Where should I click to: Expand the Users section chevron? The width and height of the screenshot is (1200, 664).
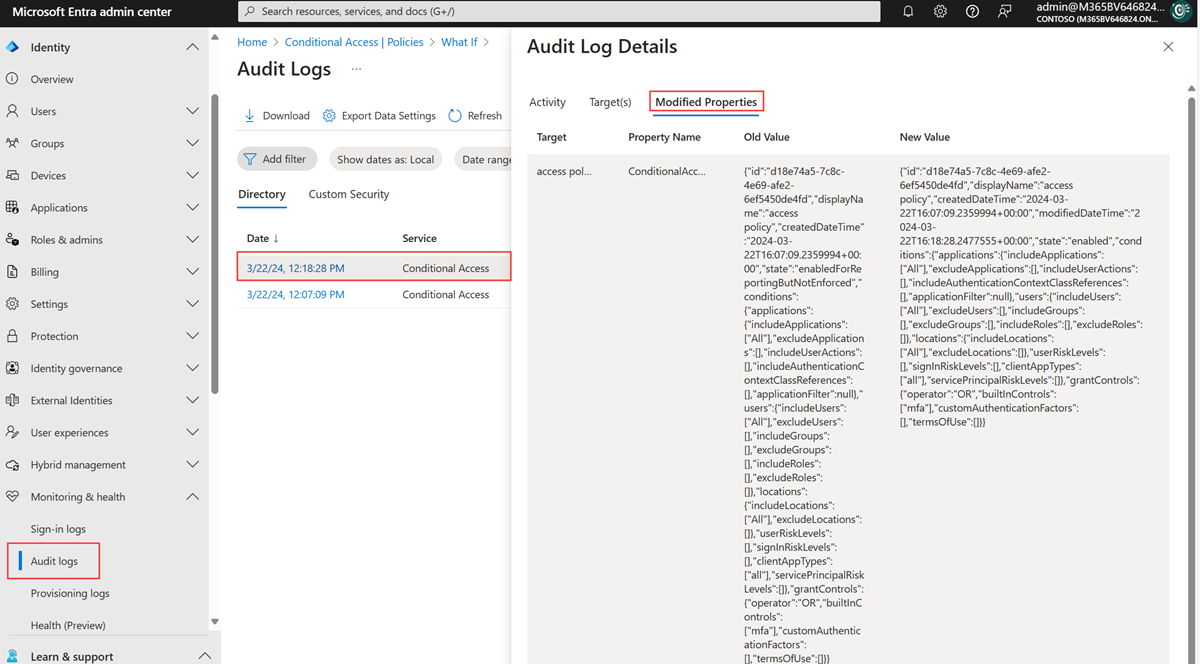coord(193,111)
